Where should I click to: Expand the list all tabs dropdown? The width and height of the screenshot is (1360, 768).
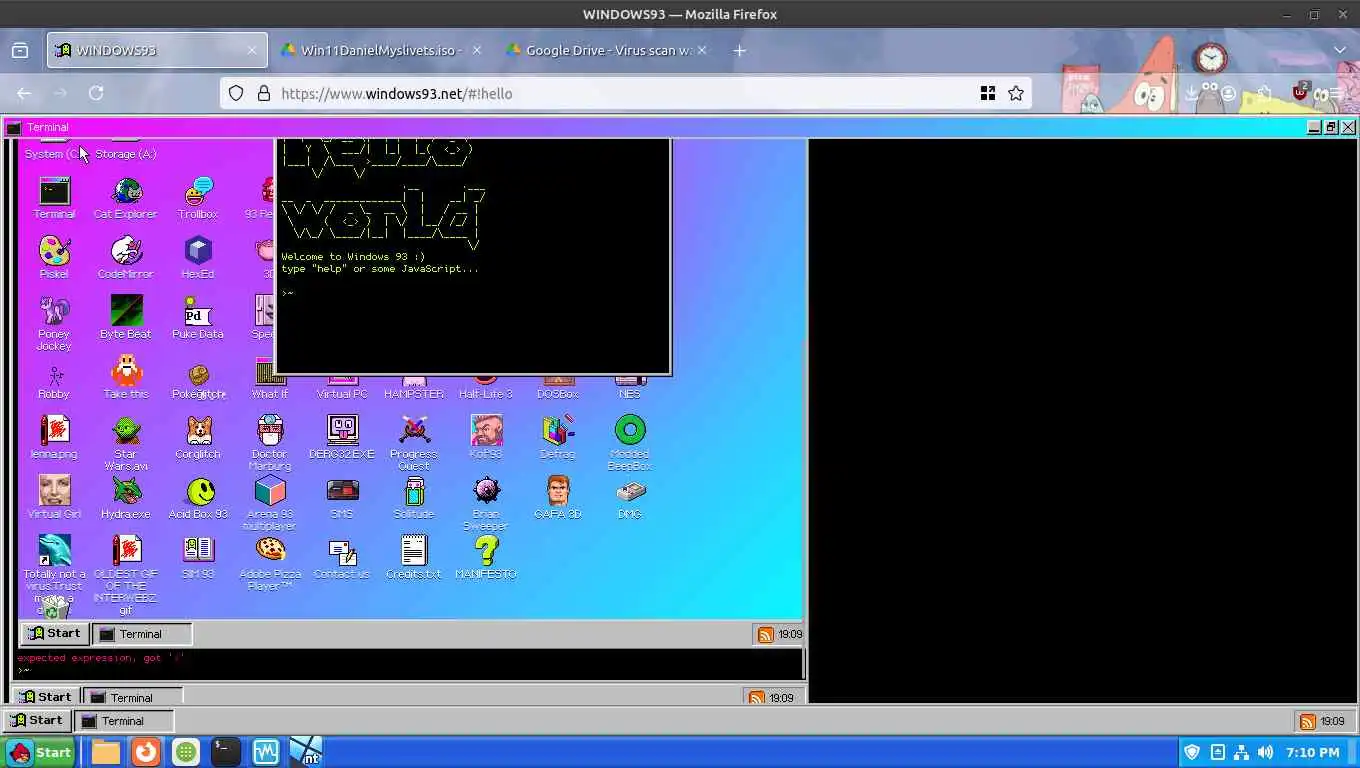pos(1340,50)
